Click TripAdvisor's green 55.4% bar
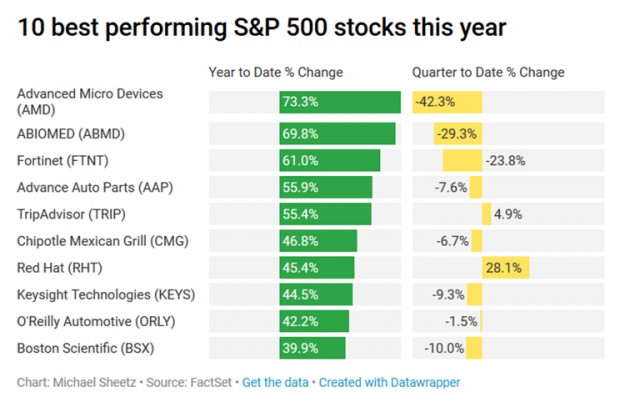Screen dimensions: 625x402 point(325,214)
